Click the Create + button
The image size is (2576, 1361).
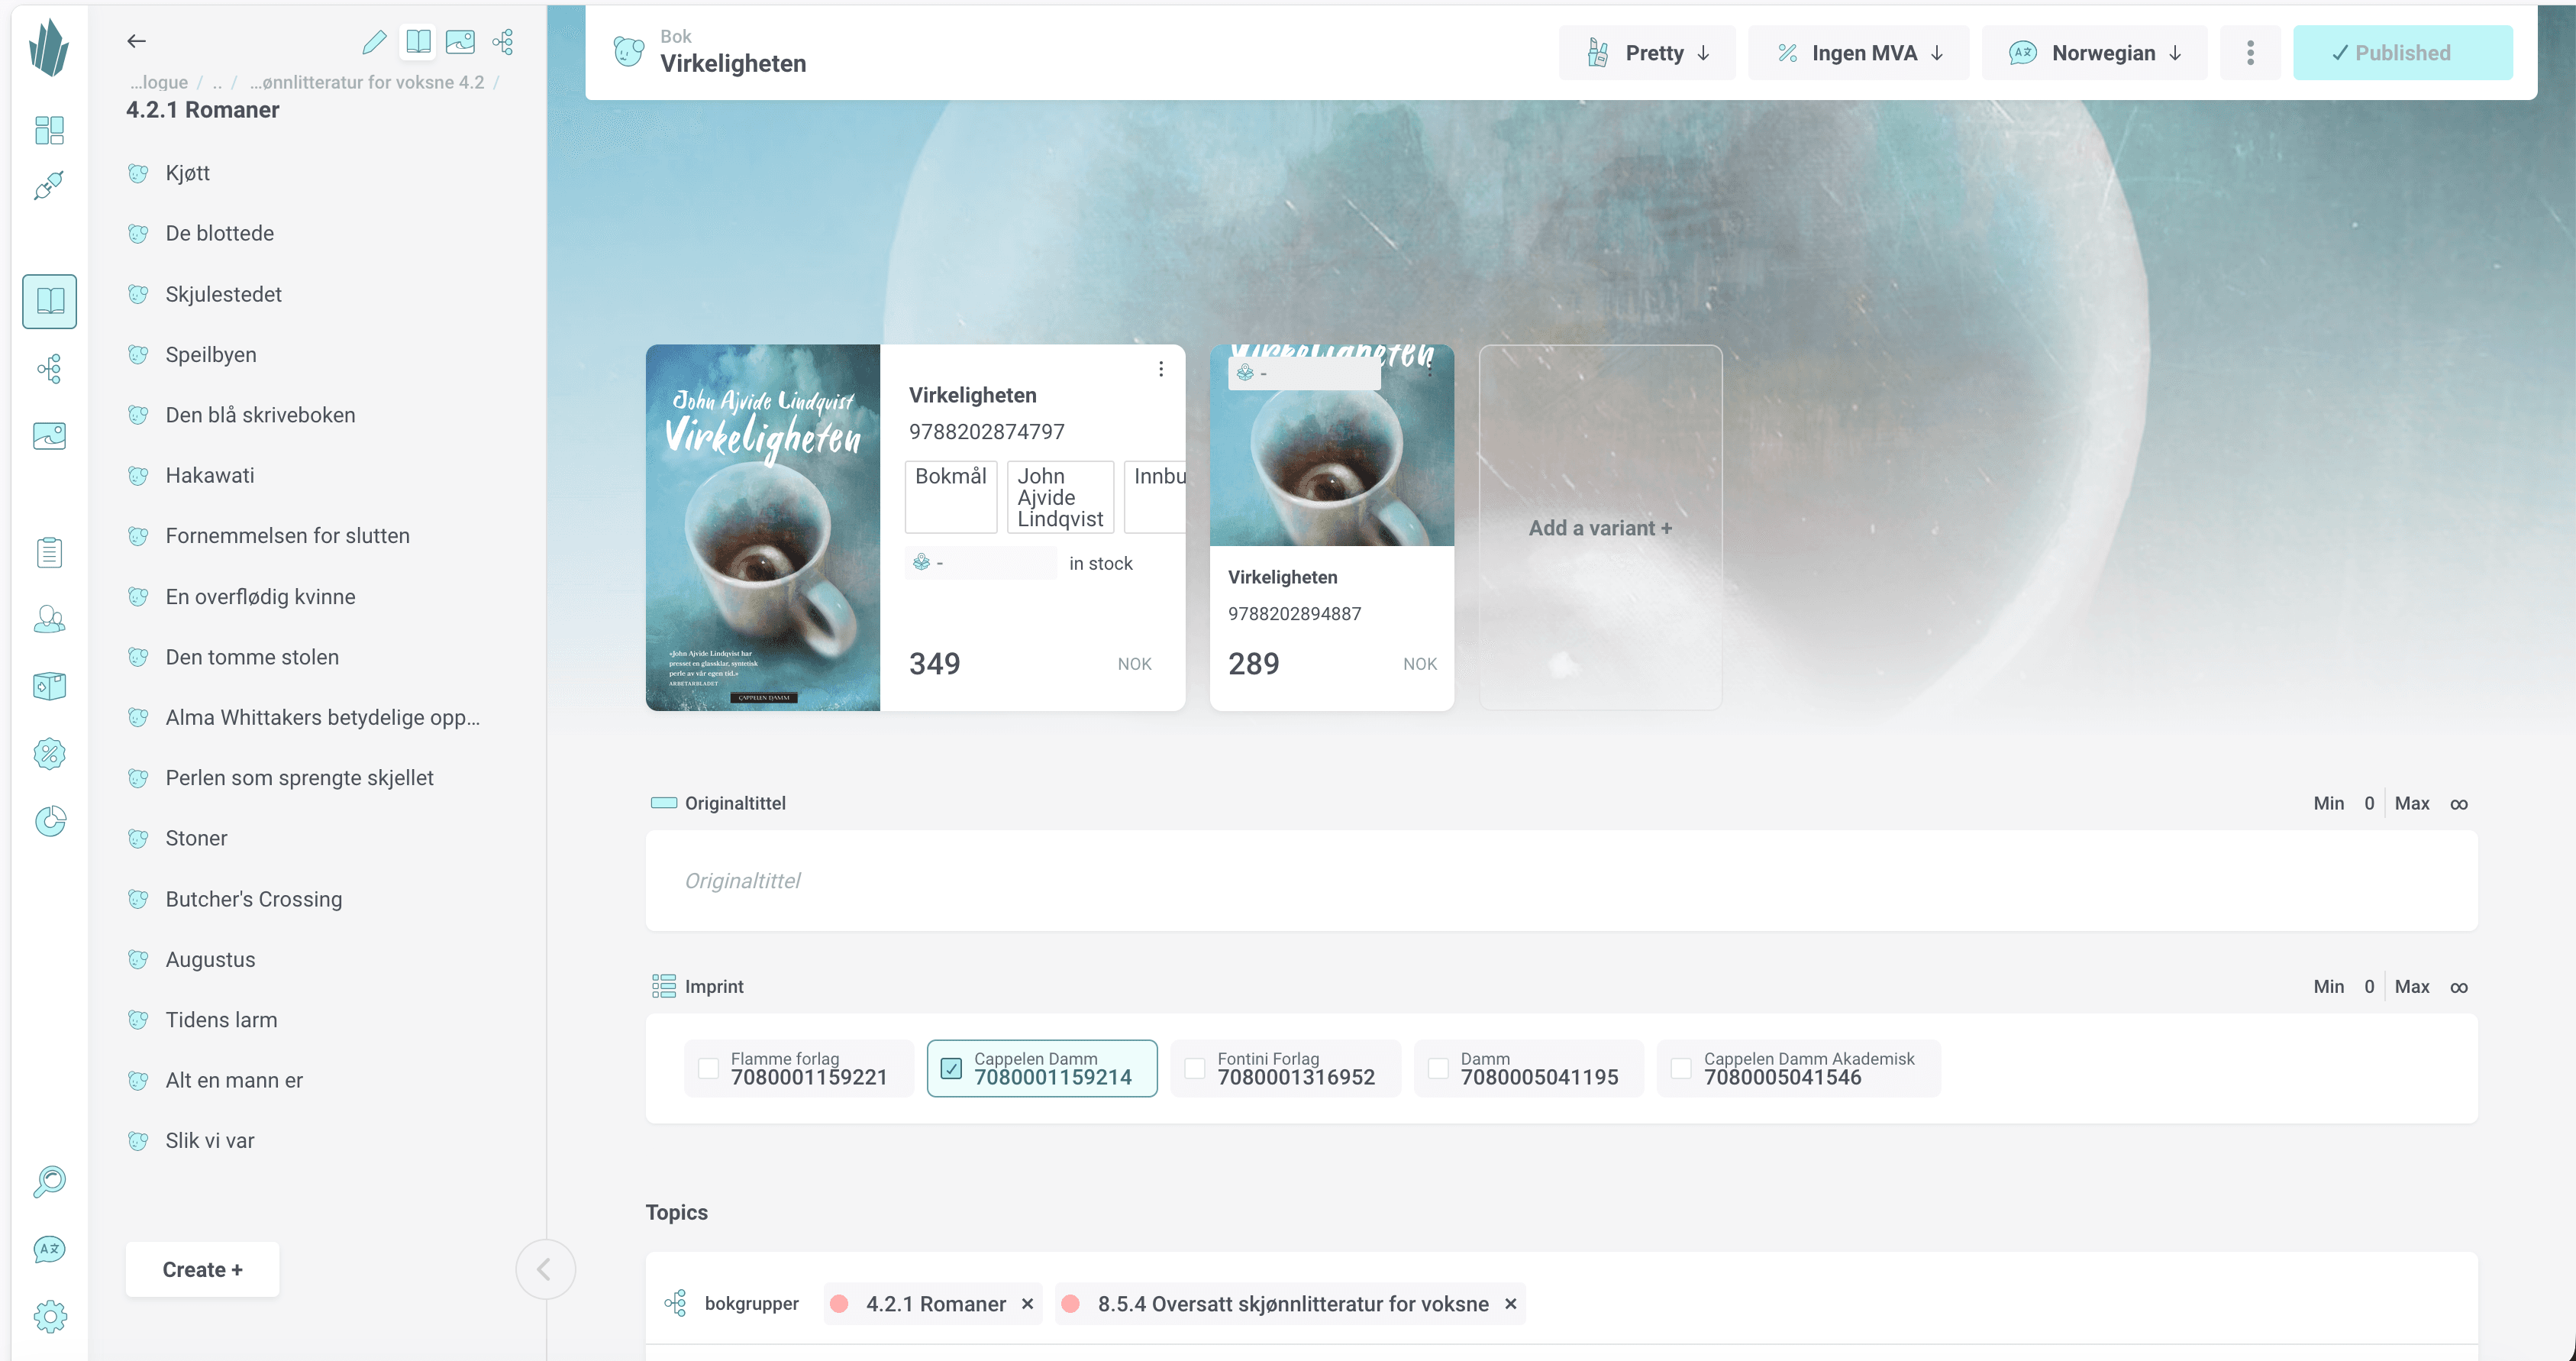tap(202, 1269)
